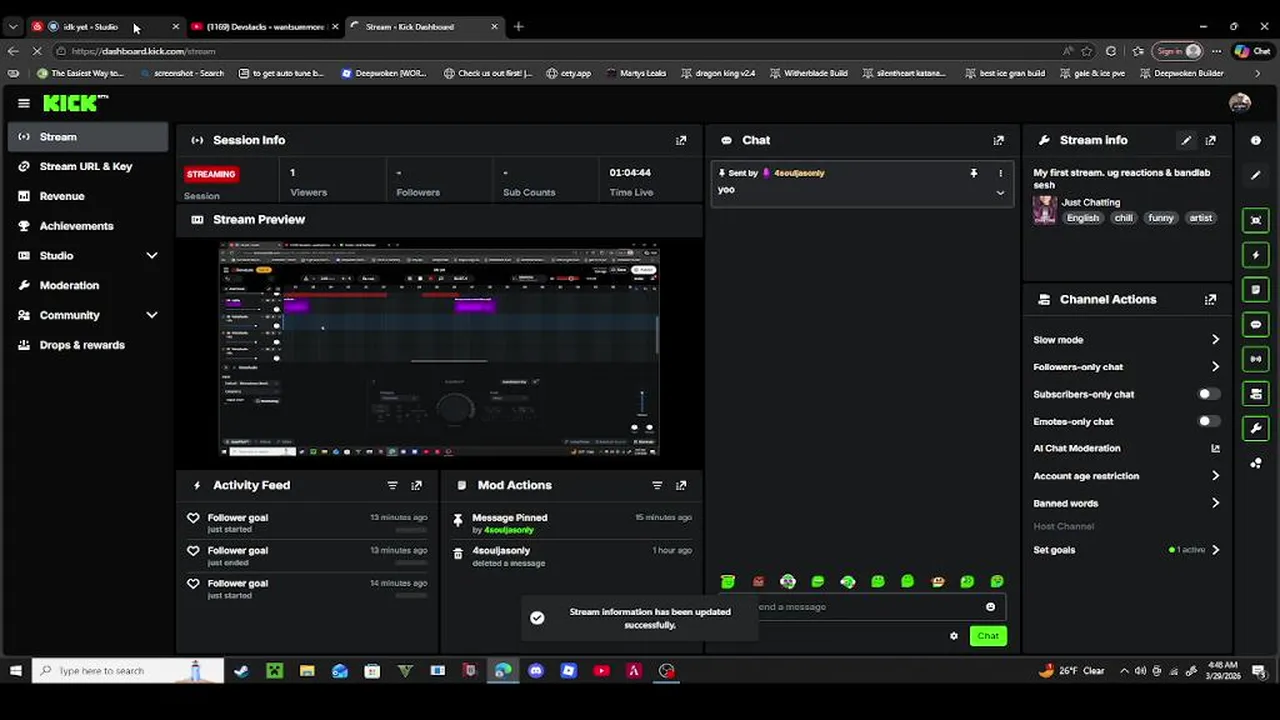Screen dimensions: 1280x720
Task: Collapse the pinned message chevron
Action: point(1000,193)
